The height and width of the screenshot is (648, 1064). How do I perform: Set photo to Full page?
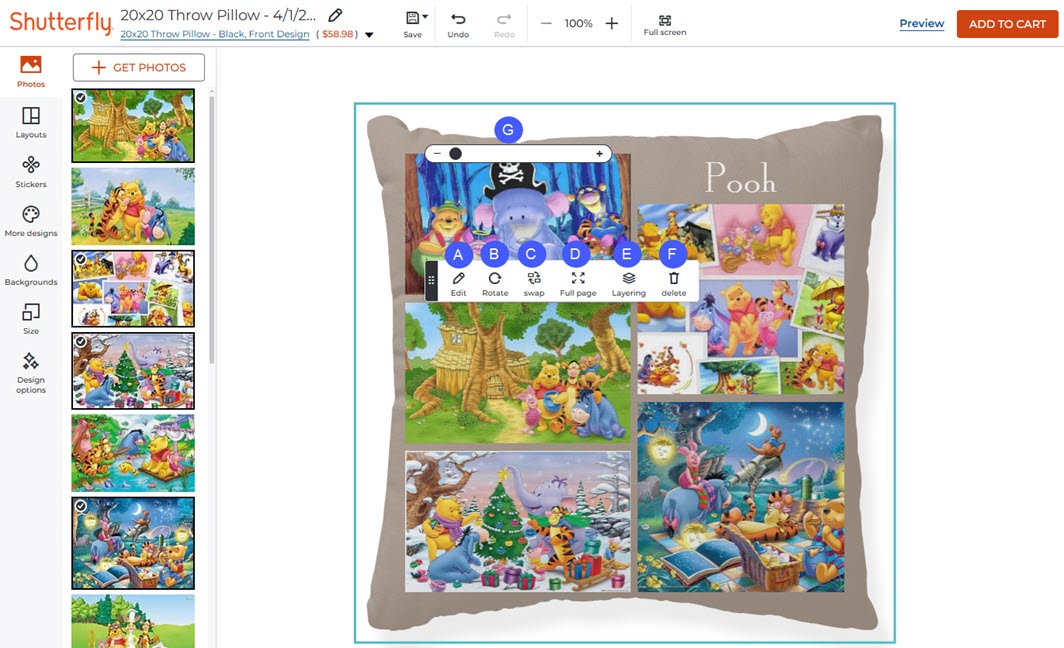pyautogui.click(x=578, y=284)
